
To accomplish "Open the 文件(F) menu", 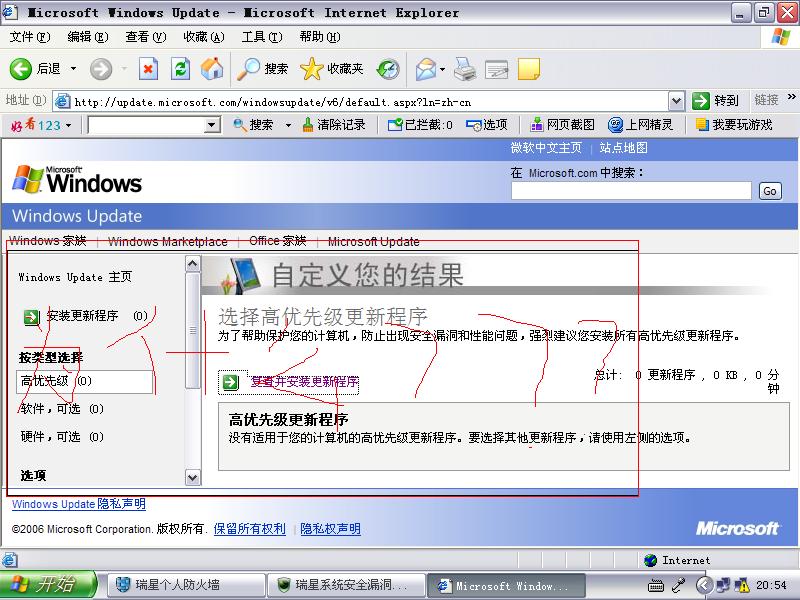I will tap(30, 37).
